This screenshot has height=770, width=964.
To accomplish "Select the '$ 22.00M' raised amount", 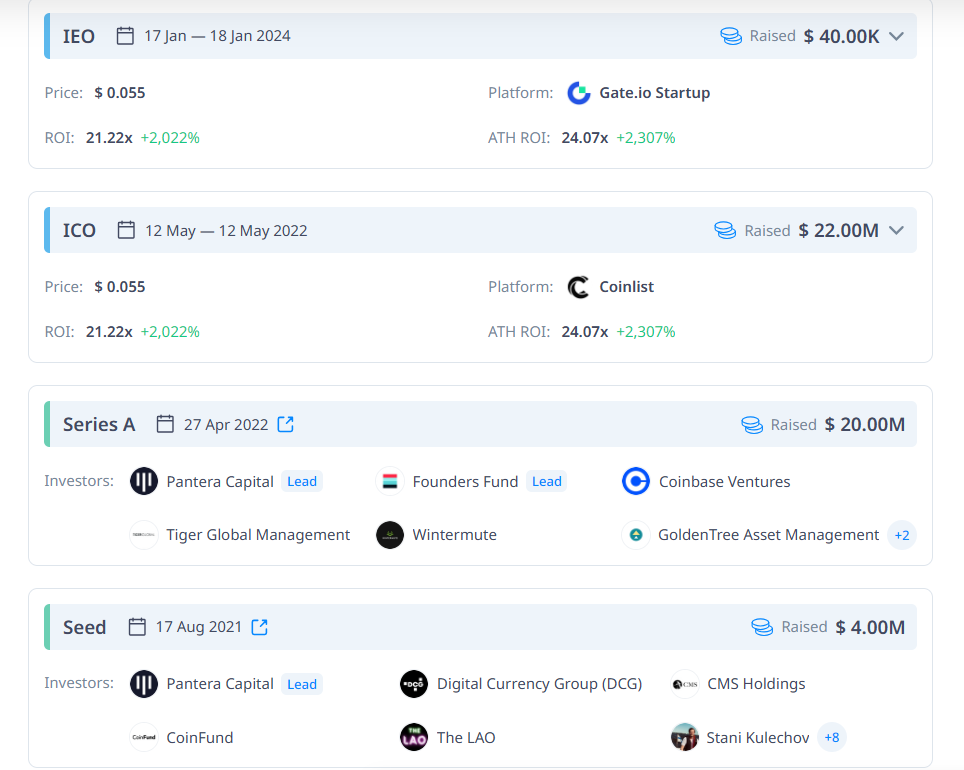I will click(x=839, y=231).
